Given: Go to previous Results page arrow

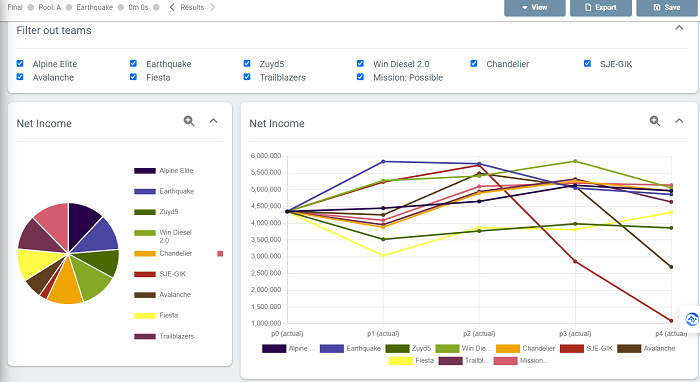Looking at the screenshot, I should coord(172,7).
